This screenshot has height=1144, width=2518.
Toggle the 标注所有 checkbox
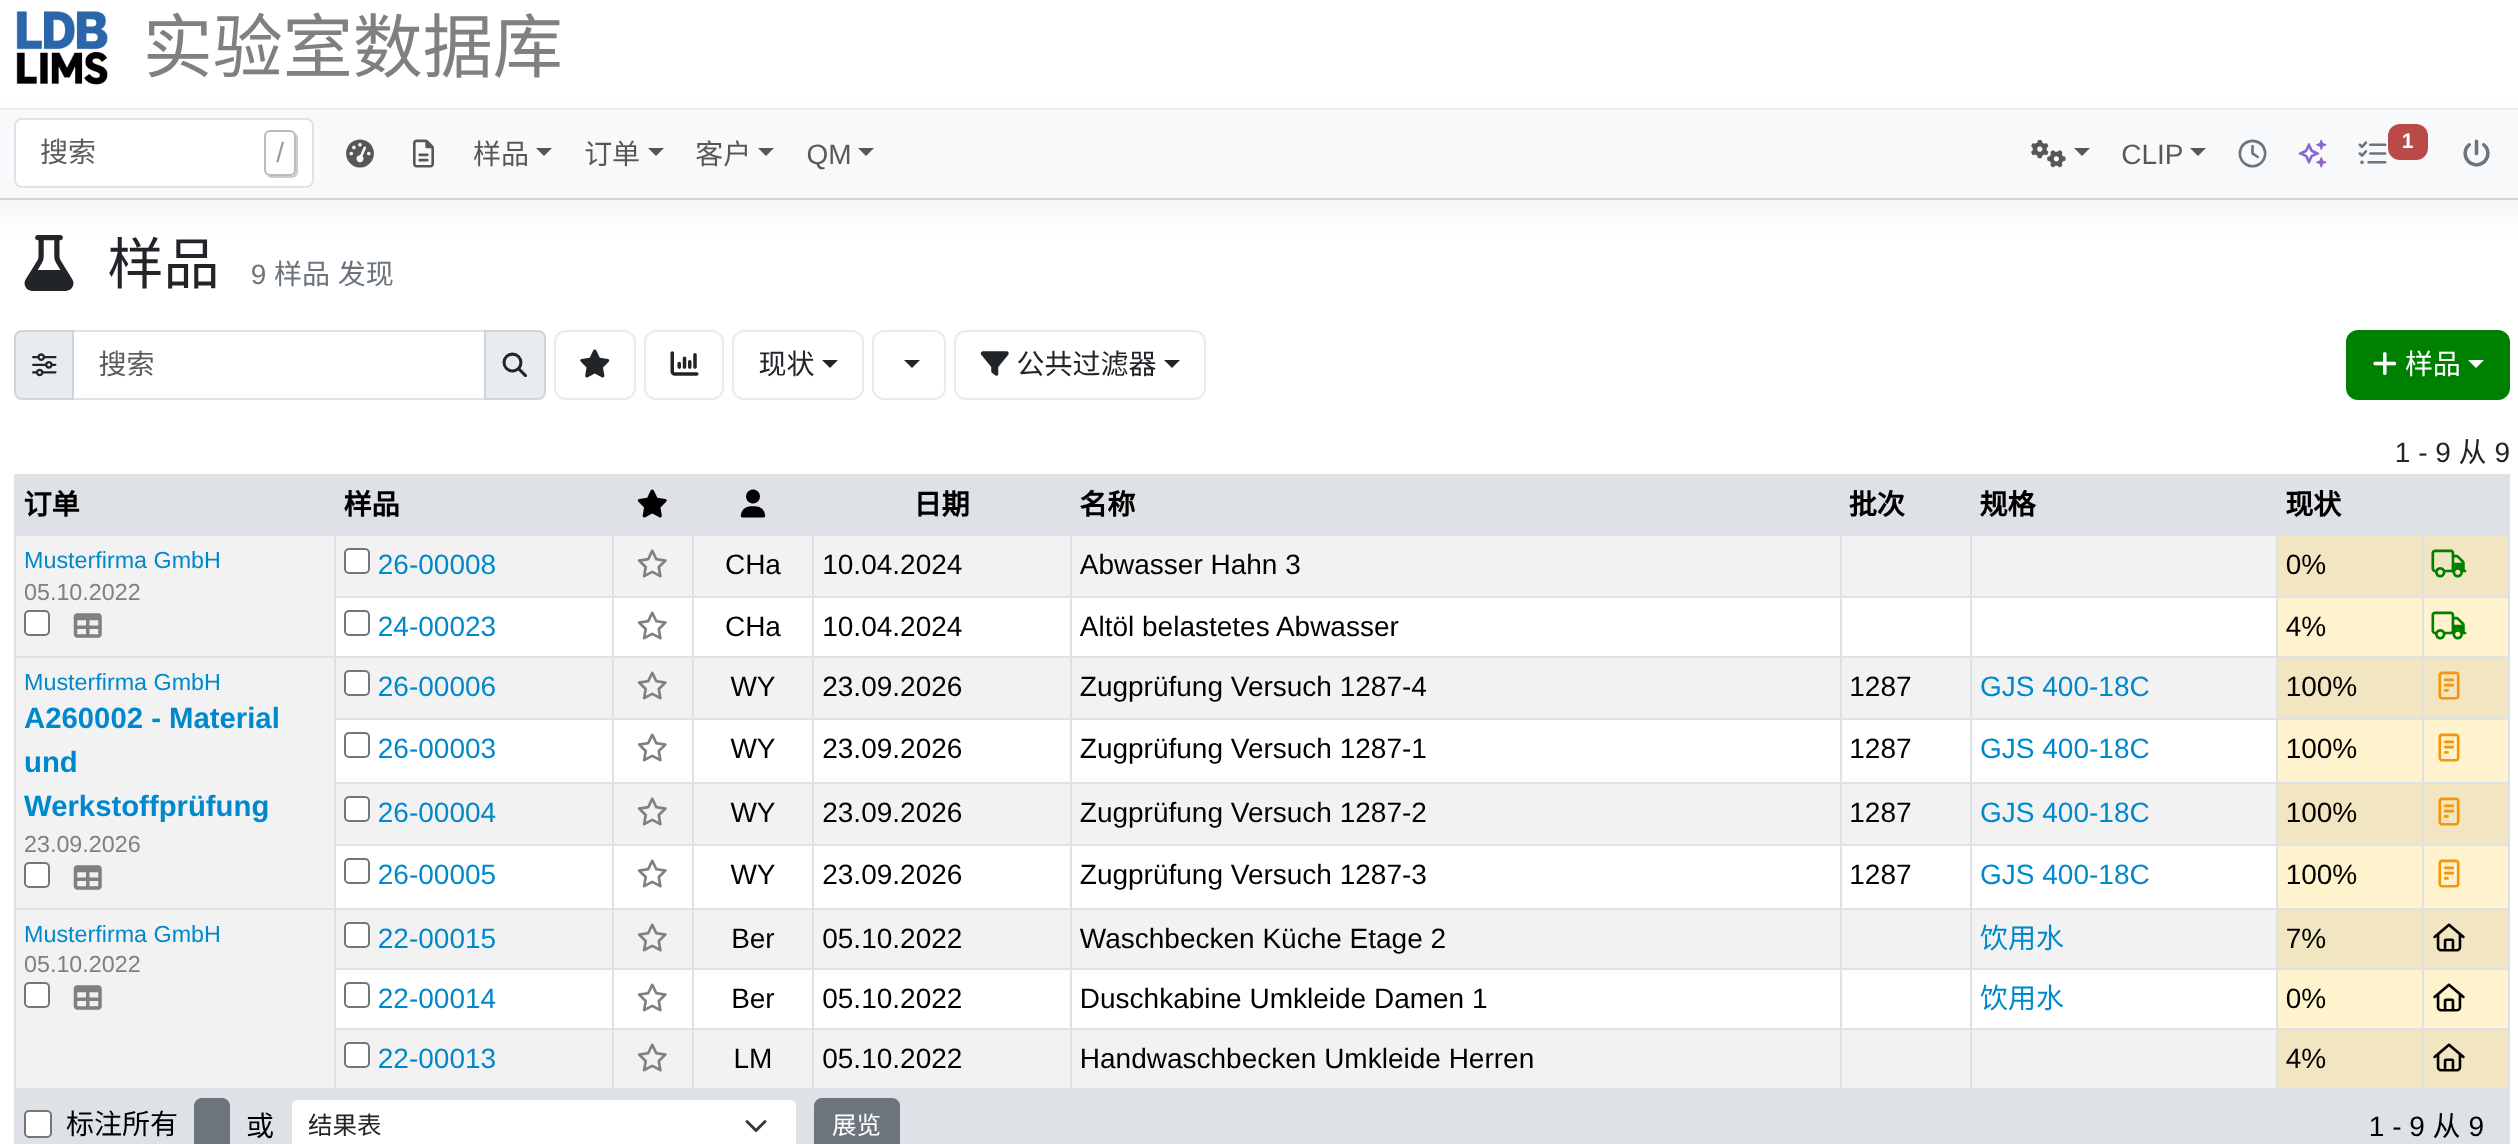[38, 1124]
